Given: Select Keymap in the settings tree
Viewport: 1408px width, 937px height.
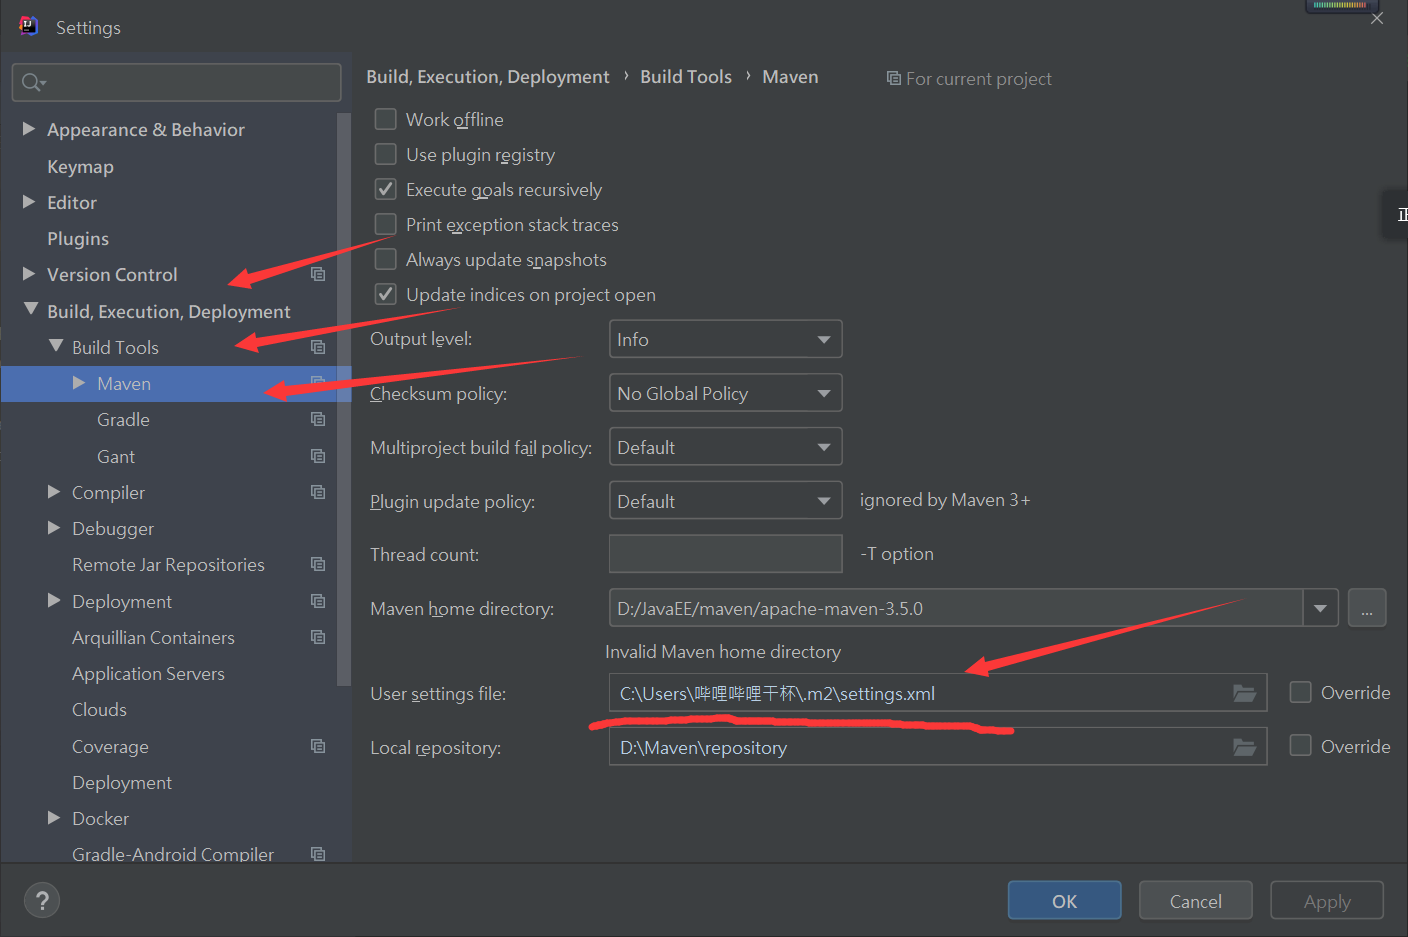Looking at the screenshot, I should point(80,167).
